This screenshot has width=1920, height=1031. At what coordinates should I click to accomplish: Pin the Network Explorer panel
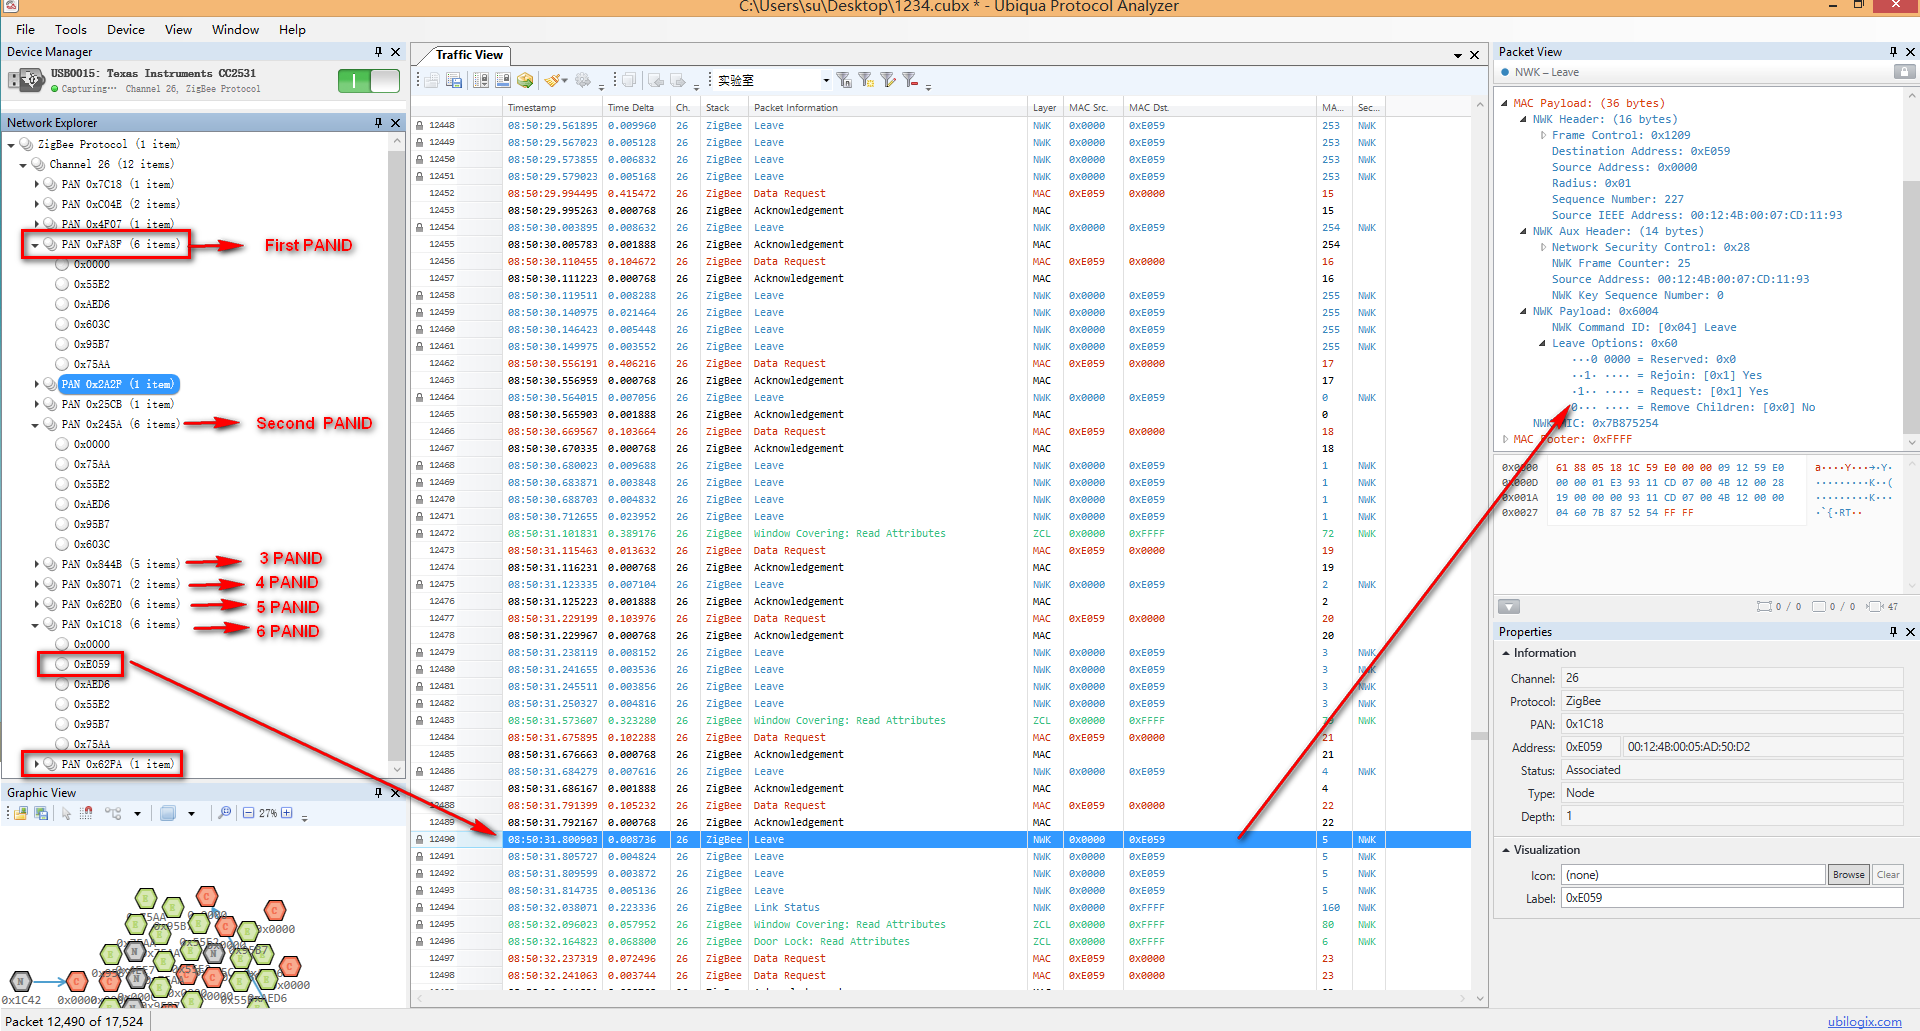click(x=378, y=123)
